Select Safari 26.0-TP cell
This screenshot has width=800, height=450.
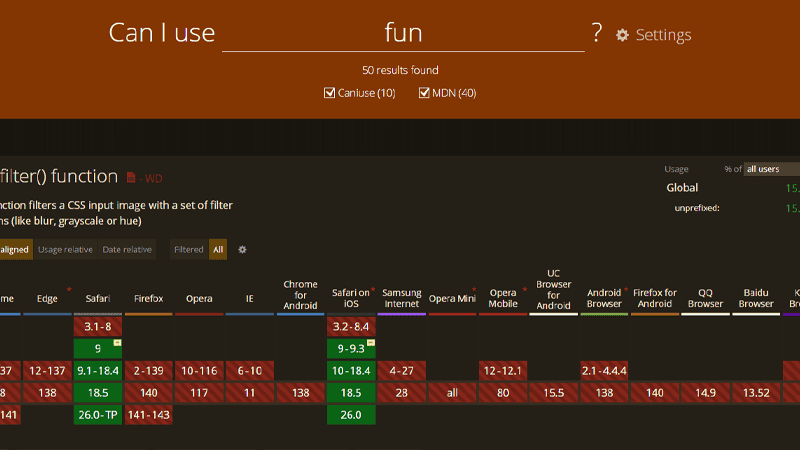pyautogui.click(x=97, y=415)
